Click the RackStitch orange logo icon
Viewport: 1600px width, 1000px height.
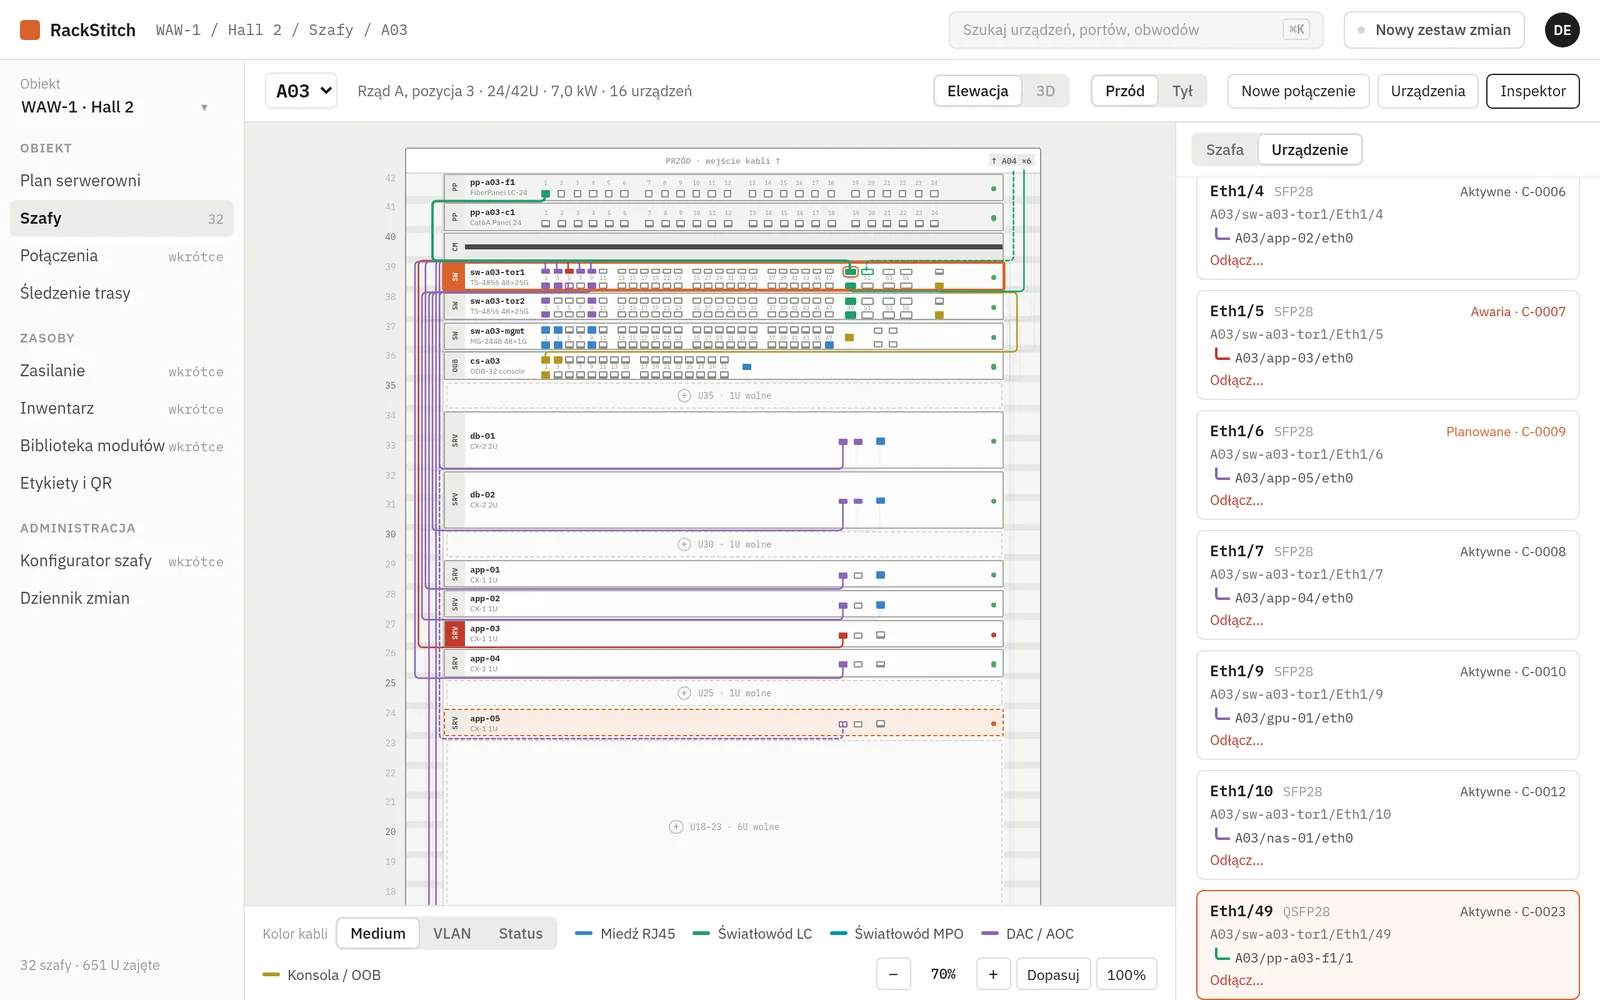pos(30,30)
